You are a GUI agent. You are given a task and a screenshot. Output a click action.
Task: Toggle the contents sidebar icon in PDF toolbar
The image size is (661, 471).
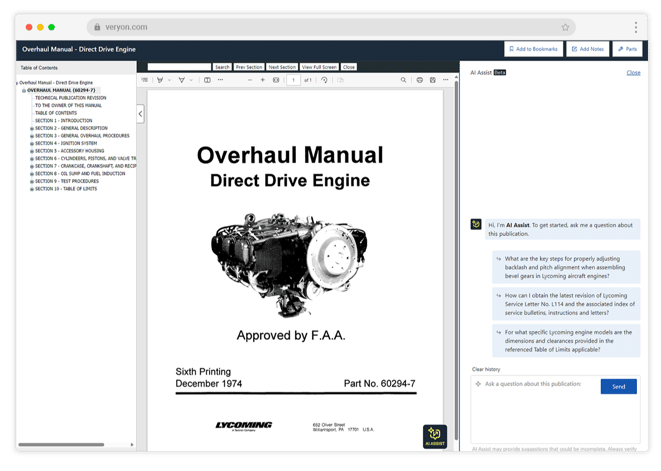145,80
